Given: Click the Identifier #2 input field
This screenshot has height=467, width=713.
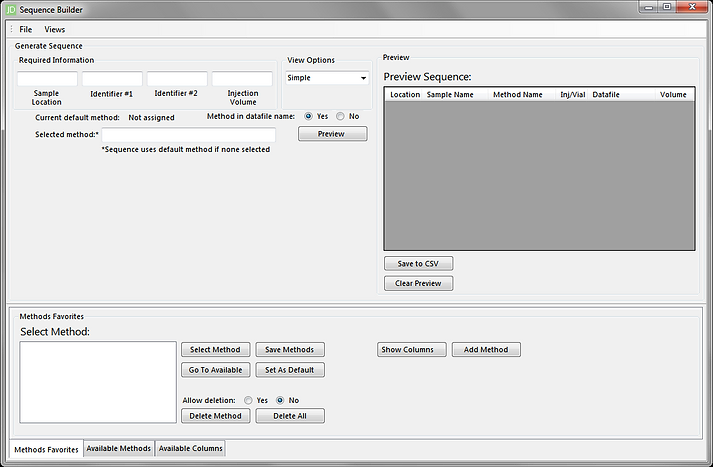Looking at the screenshot, I should tap(177, 78).
